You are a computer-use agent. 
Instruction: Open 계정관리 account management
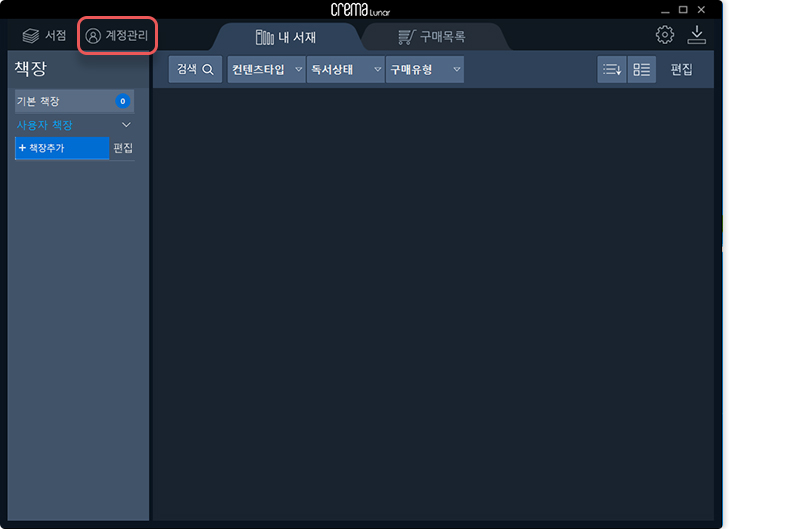[x=117, y=36]
